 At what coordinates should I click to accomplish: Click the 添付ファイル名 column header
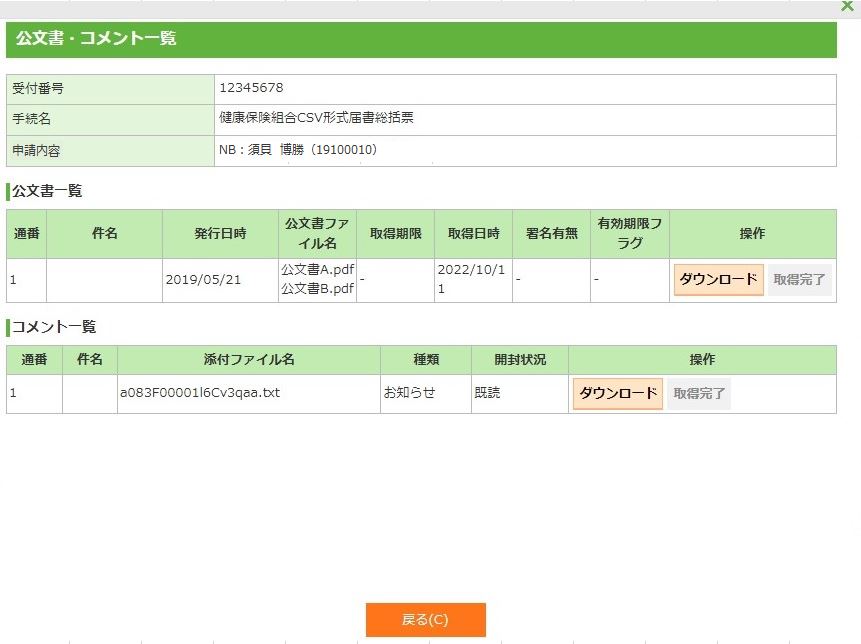tap(248, 360)
